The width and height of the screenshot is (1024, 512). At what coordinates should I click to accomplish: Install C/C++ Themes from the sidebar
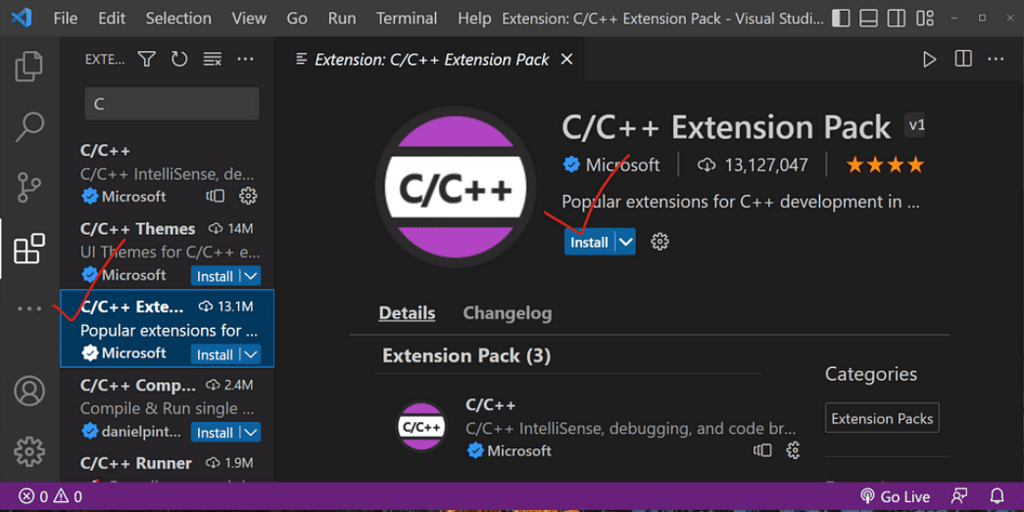[x=215, y=276]
